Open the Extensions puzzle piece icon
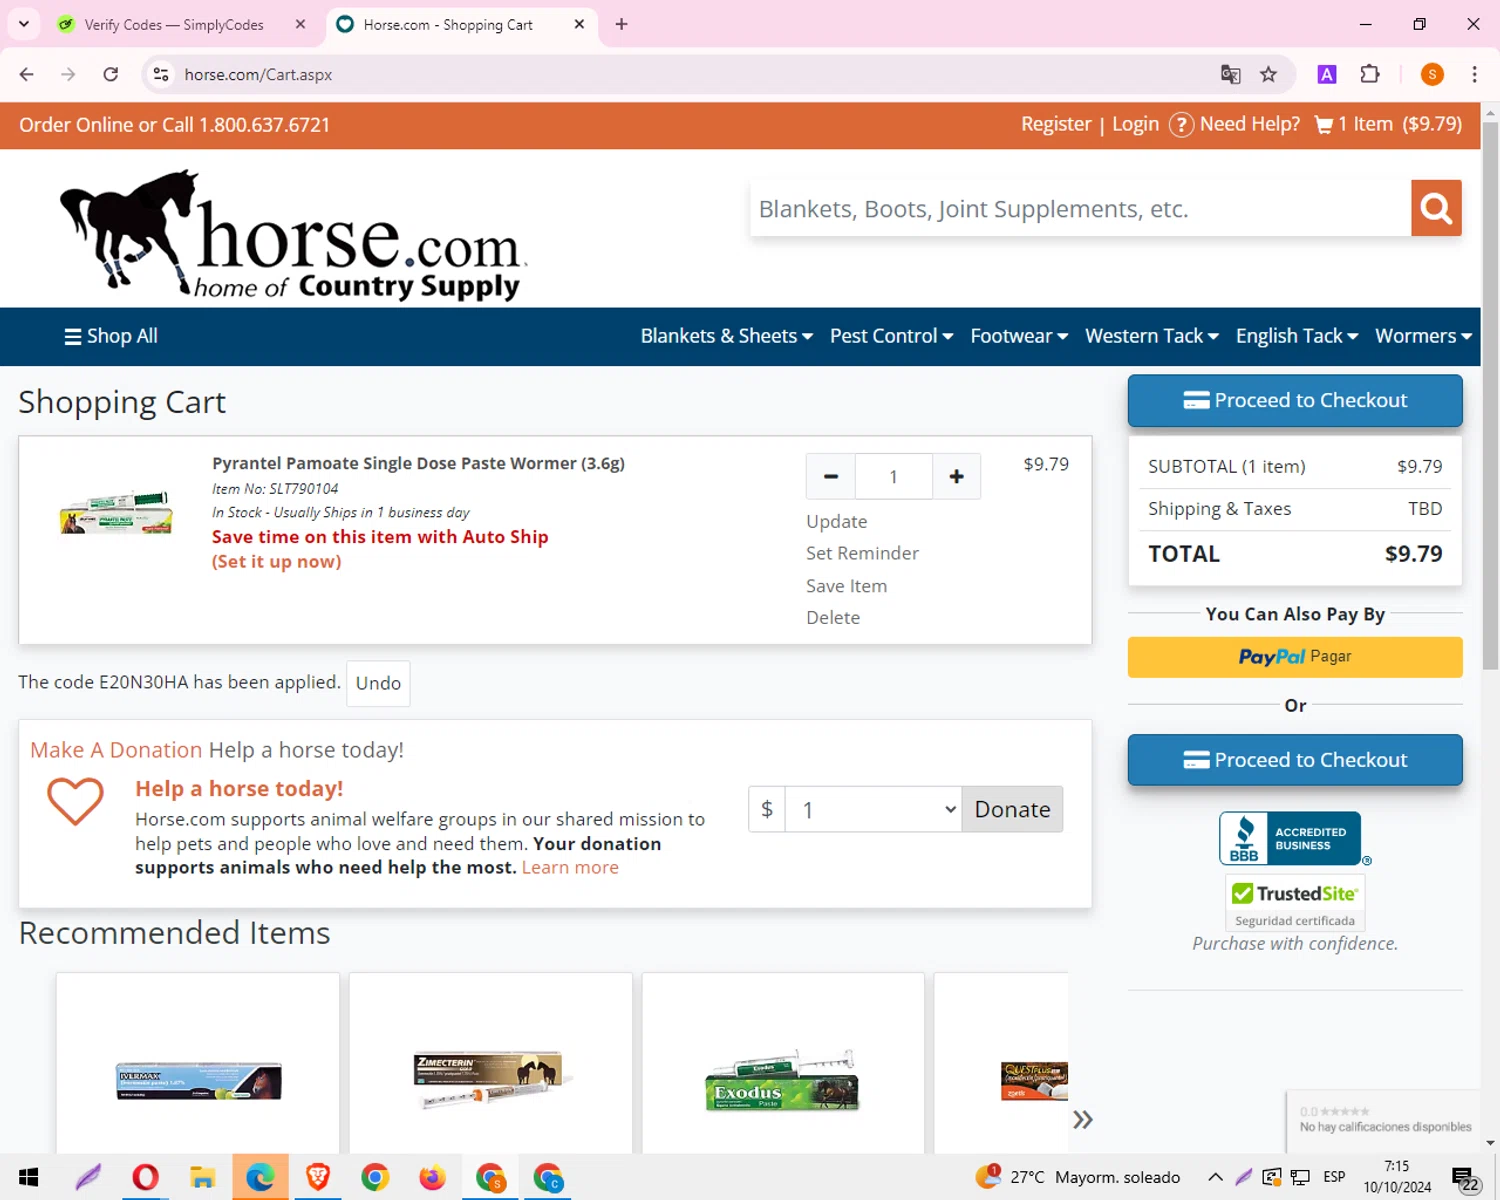This screenshot has width=1500, height=1200. coord(1370,74)
